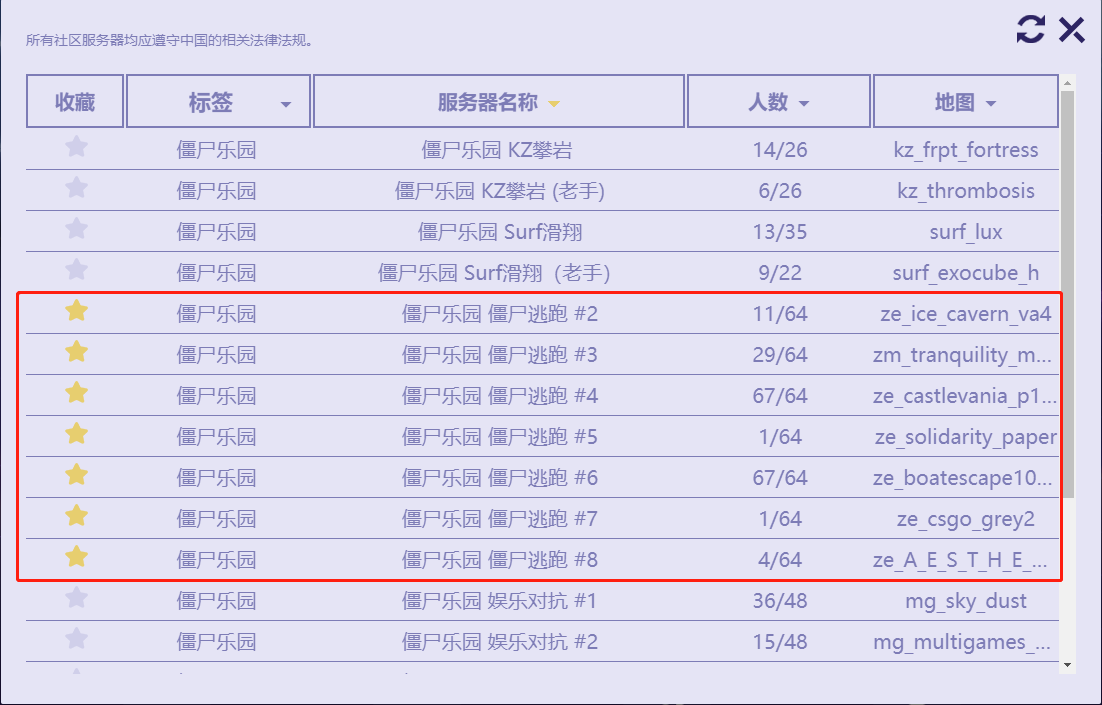Screen dimensions: 1102x705
Task: Favorite the 僵尸乐园 KZ攀岩 server
Action: pyautogui.click(x=76, y=149)
